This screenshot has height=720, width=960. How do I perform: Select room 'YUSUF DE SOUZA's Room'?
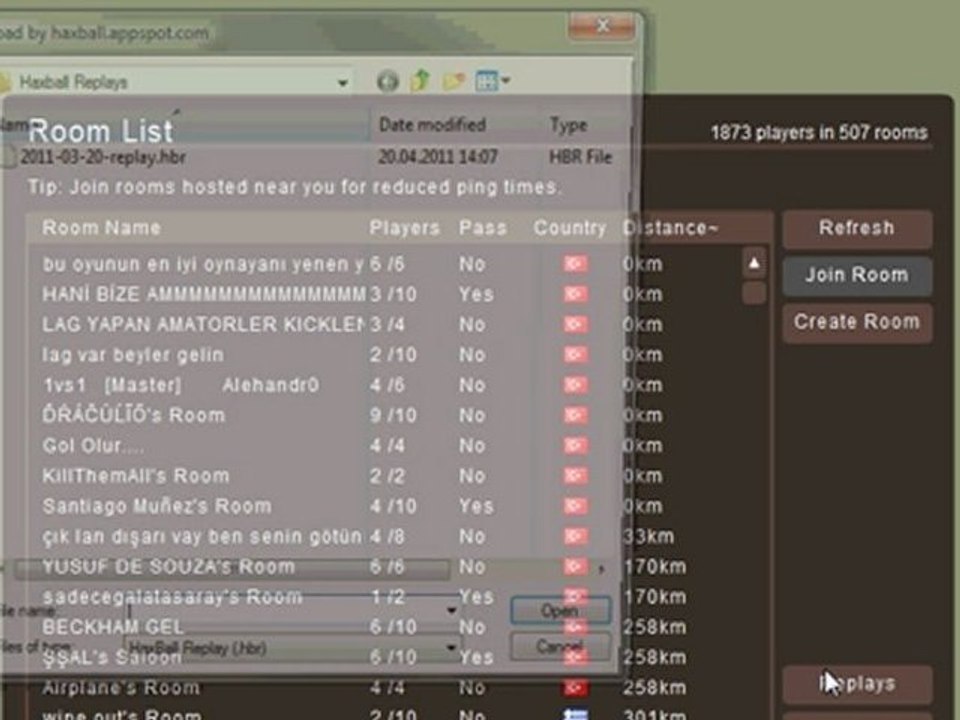pyautogui.click(x=386, y=567)
